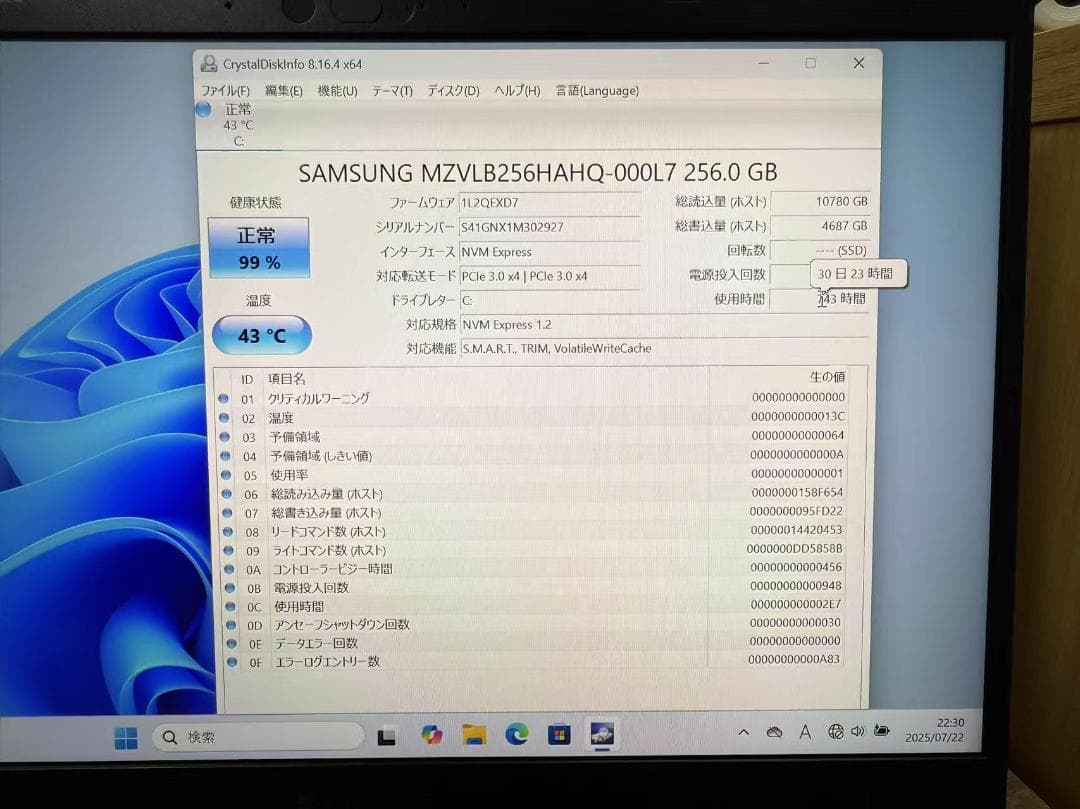The width and height of the screenshot is (1080, 809).
Task: Click the battery icon in system tray
Action: pos(882,732)
